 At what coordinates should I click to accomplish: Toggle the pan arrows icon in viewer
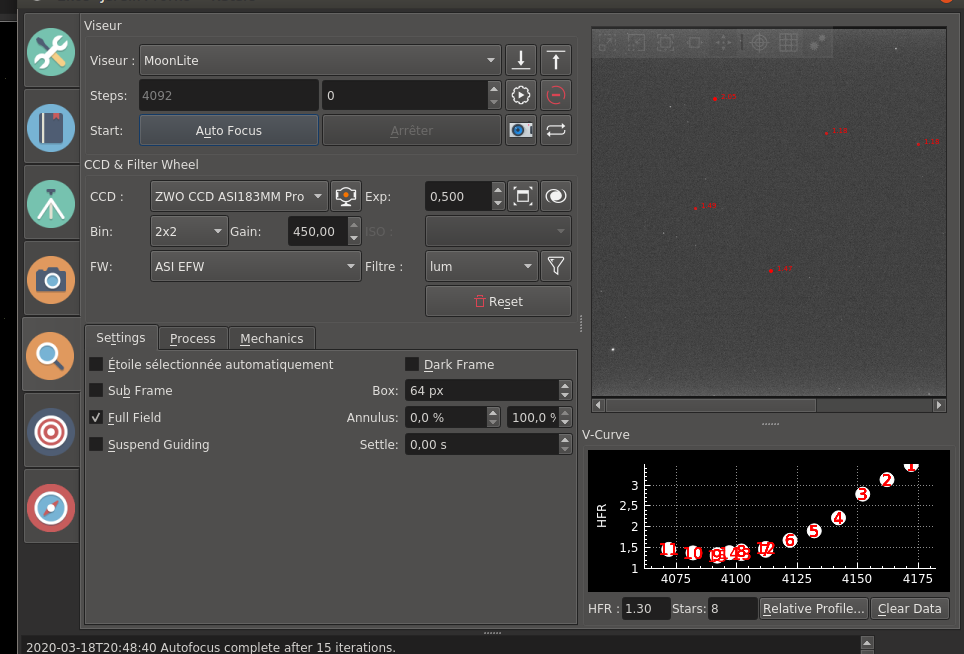click(723, 42)
